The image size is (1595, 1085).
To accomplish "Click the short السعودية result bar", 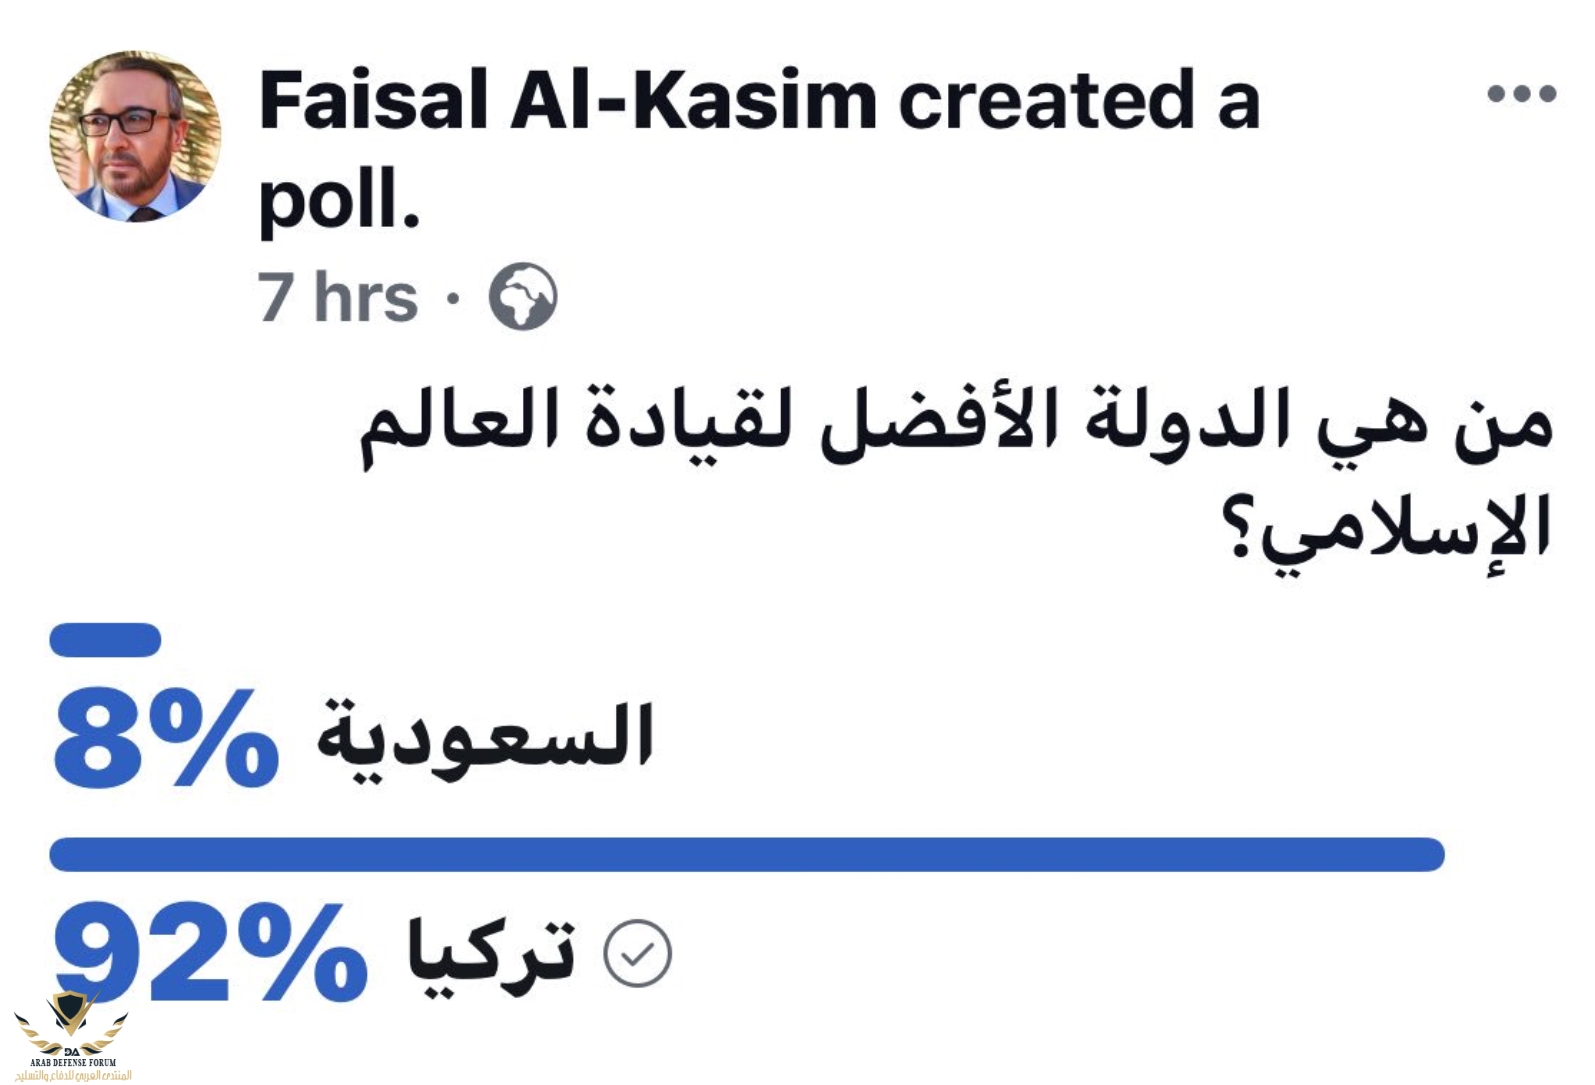I will 105,640.
